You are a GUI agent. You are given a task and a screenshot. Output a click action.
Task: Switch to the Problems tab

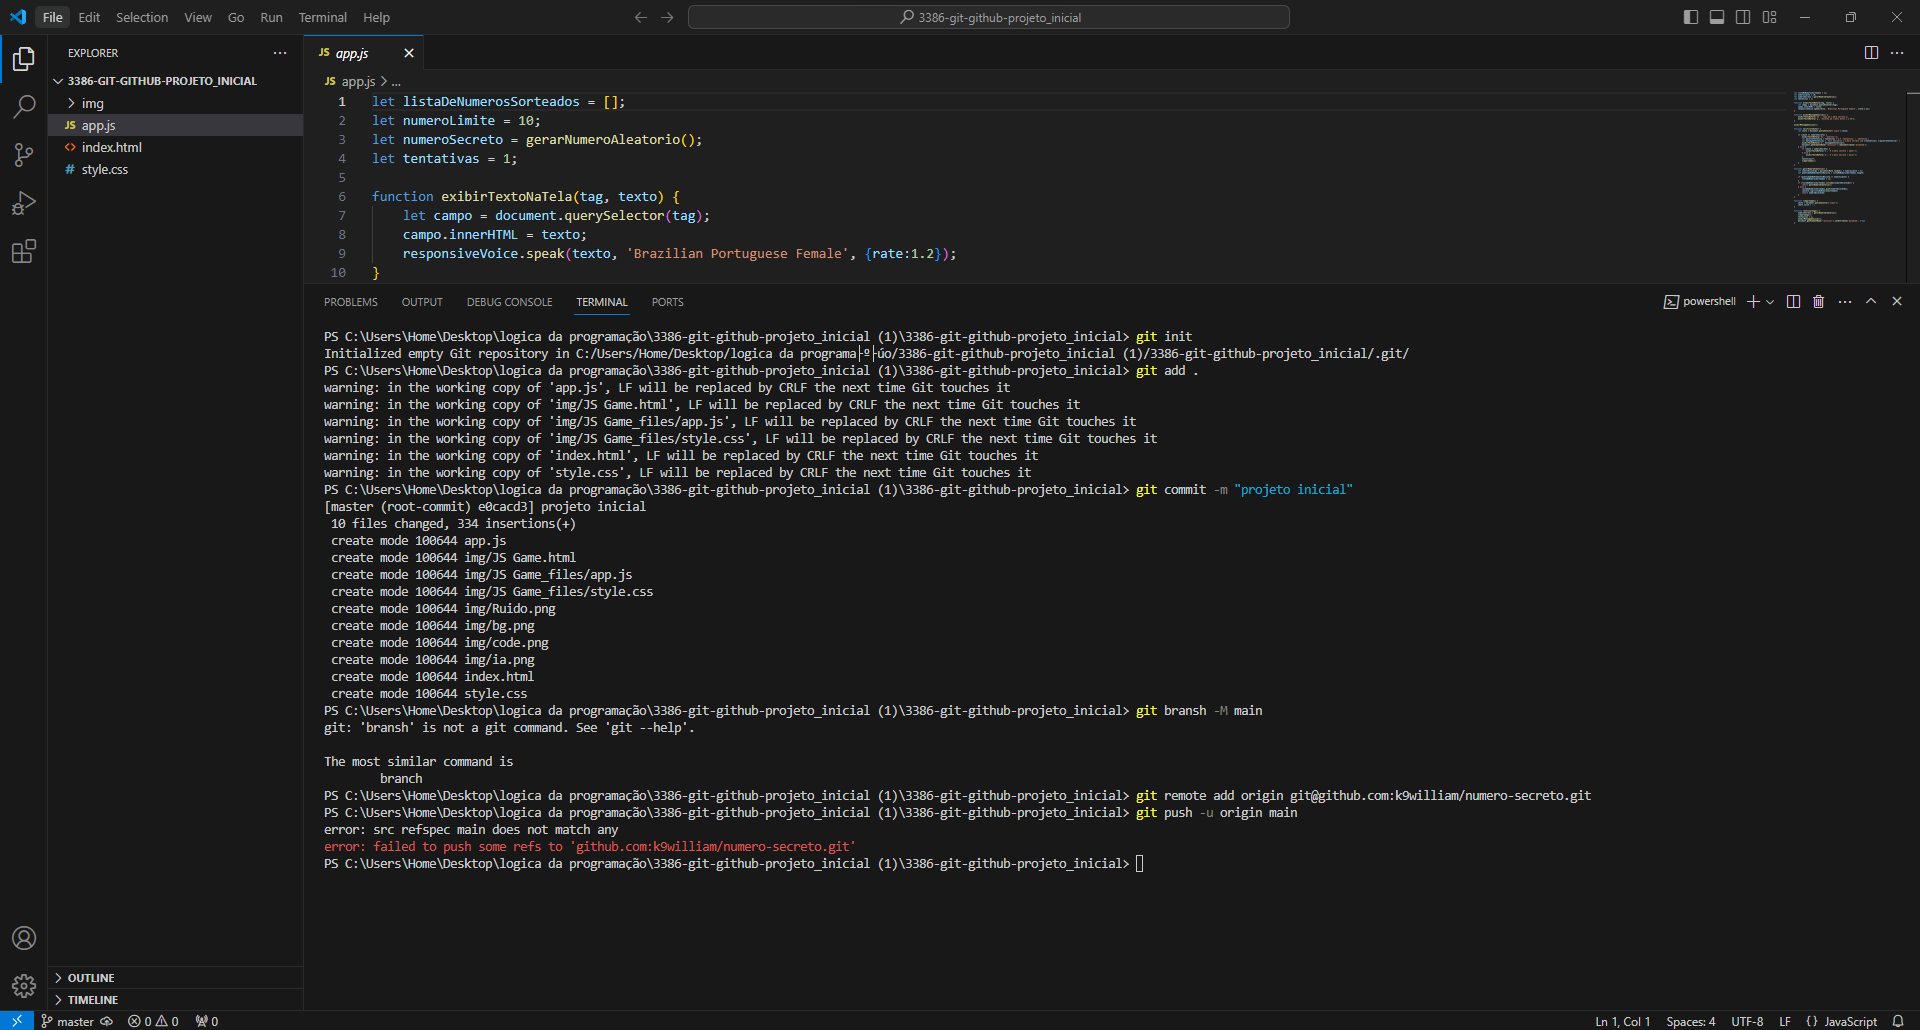[x=351, y=302]
